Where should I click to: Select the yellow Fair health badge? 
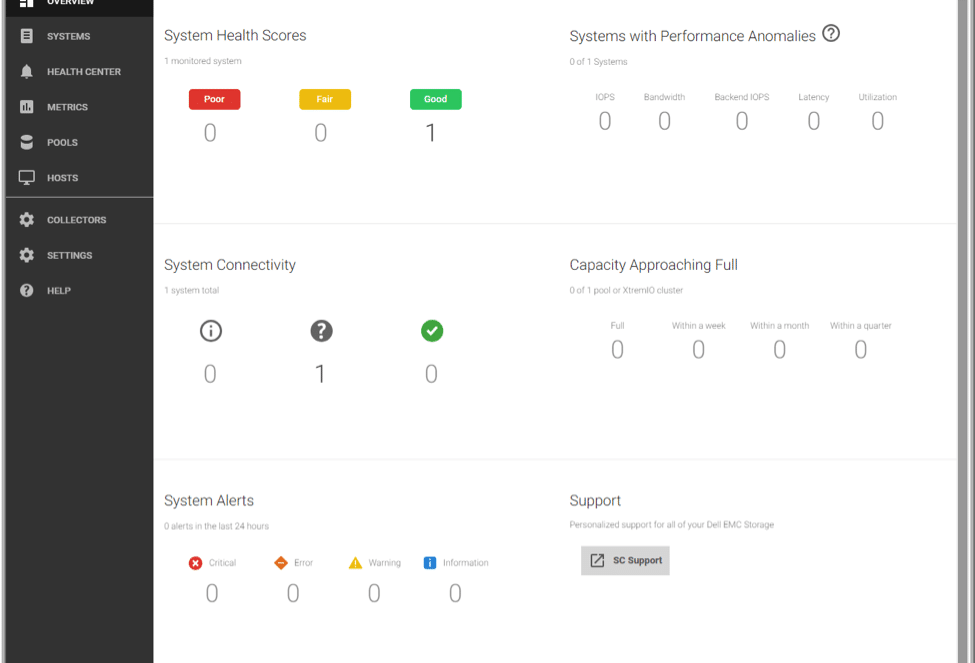[325, 100]
